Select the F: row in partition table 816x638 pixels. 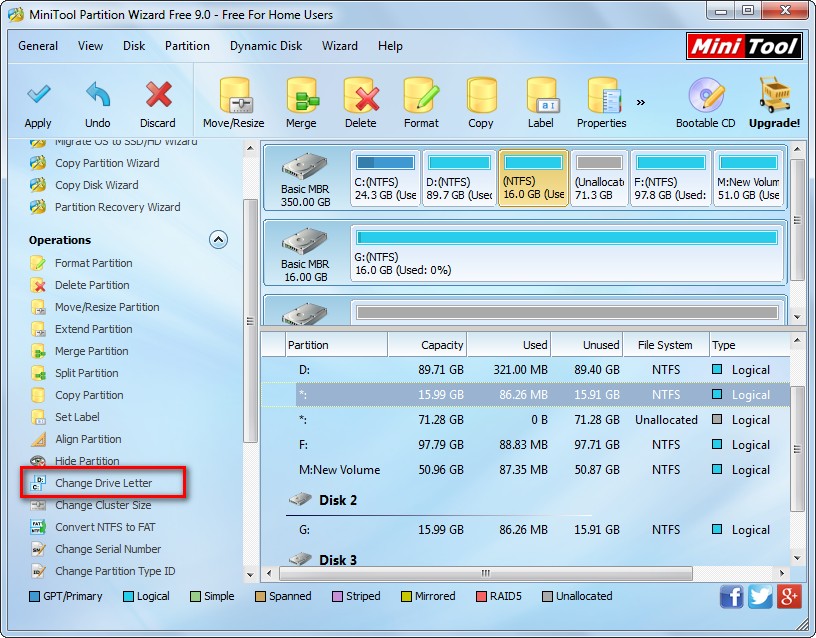click(x=526, y=445)
